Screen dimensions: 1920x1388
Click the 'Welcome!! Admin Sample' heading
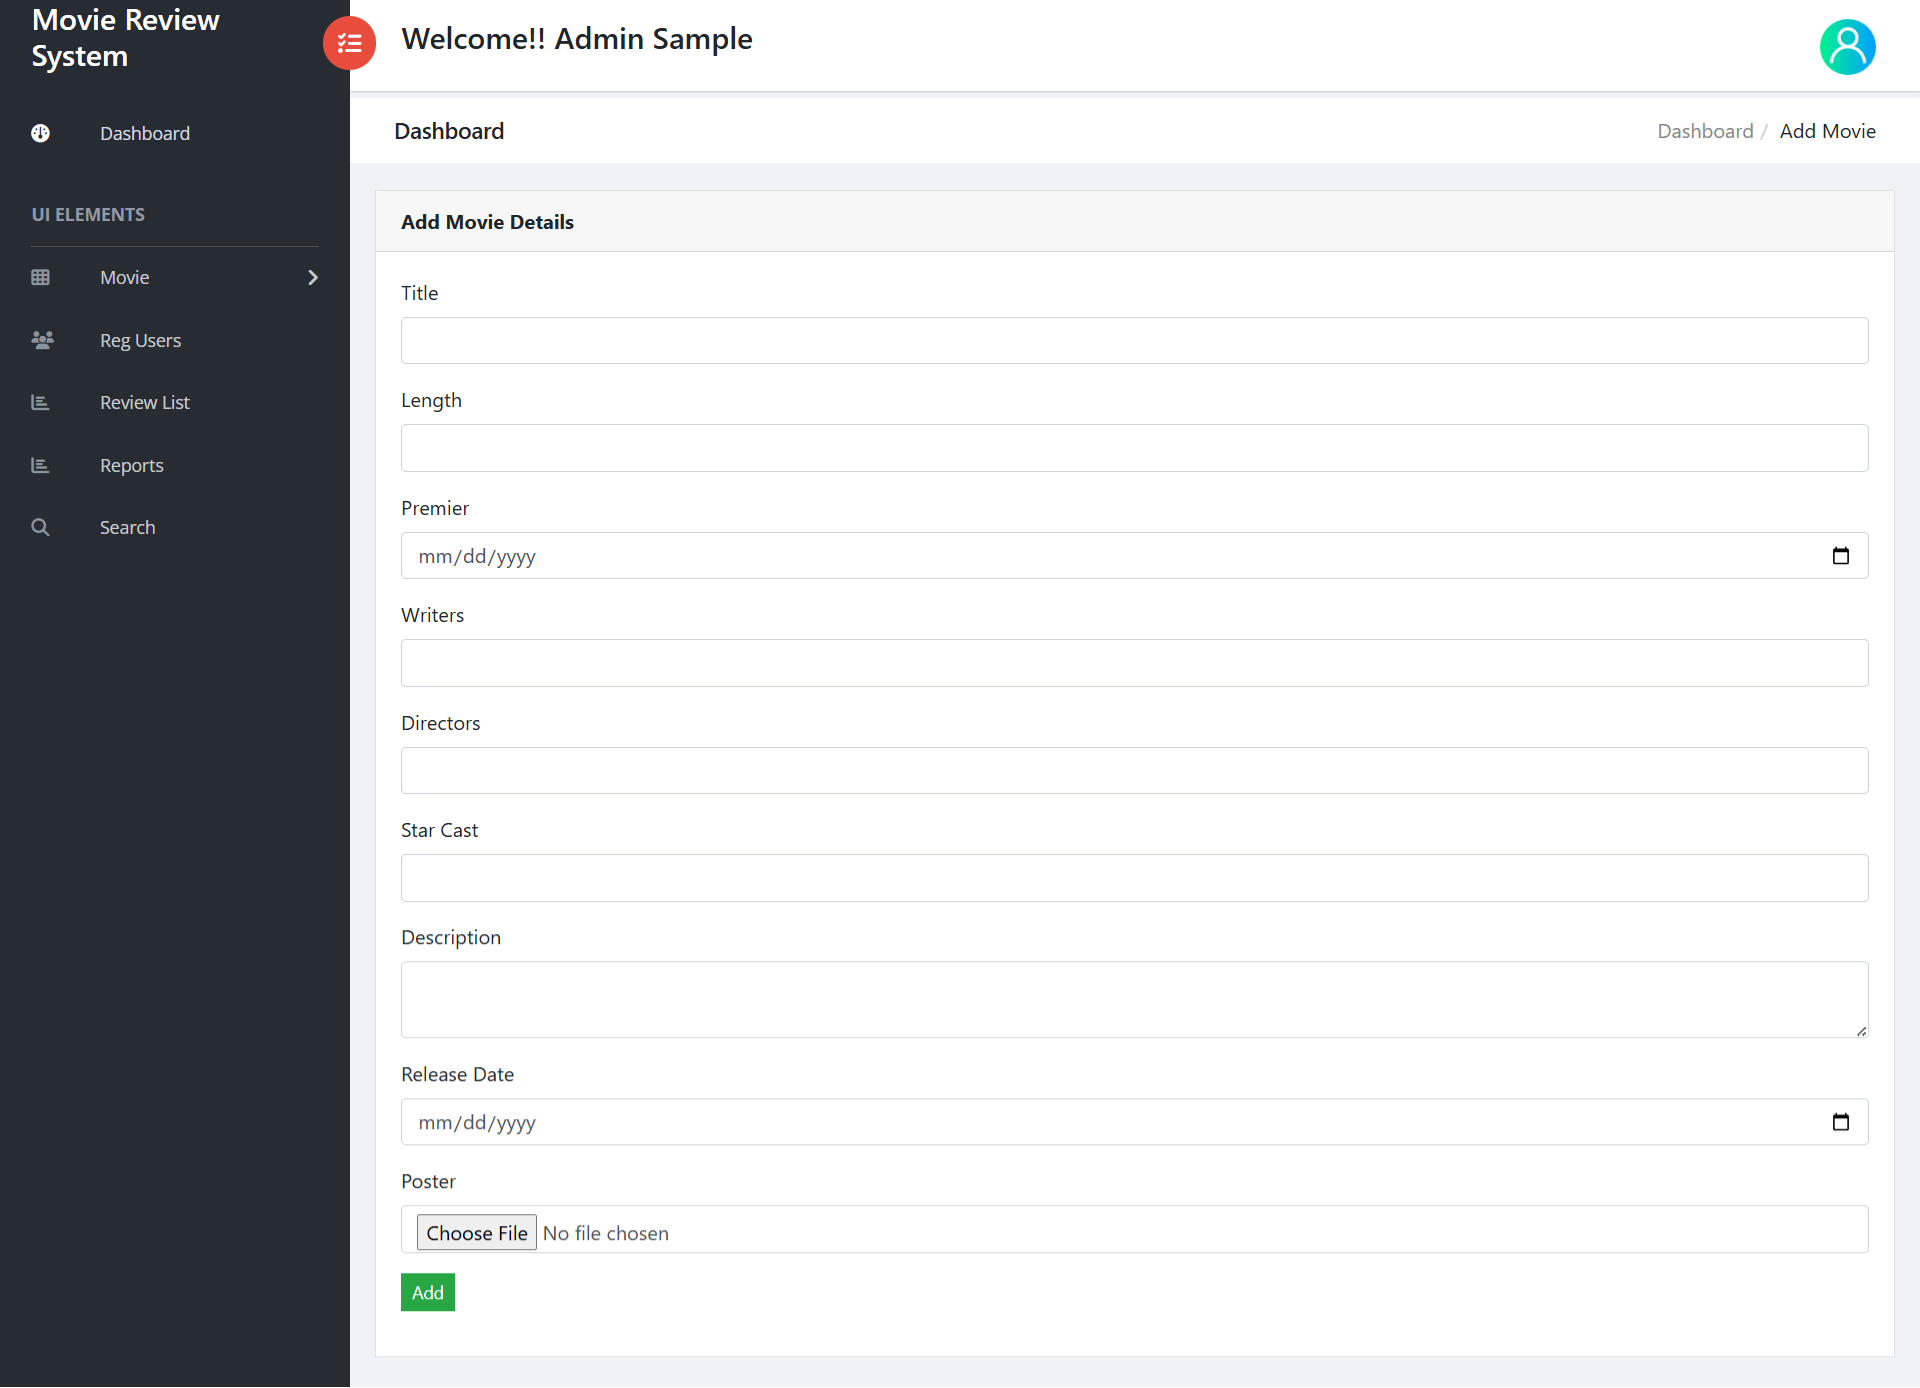click(x=577, y=39)
